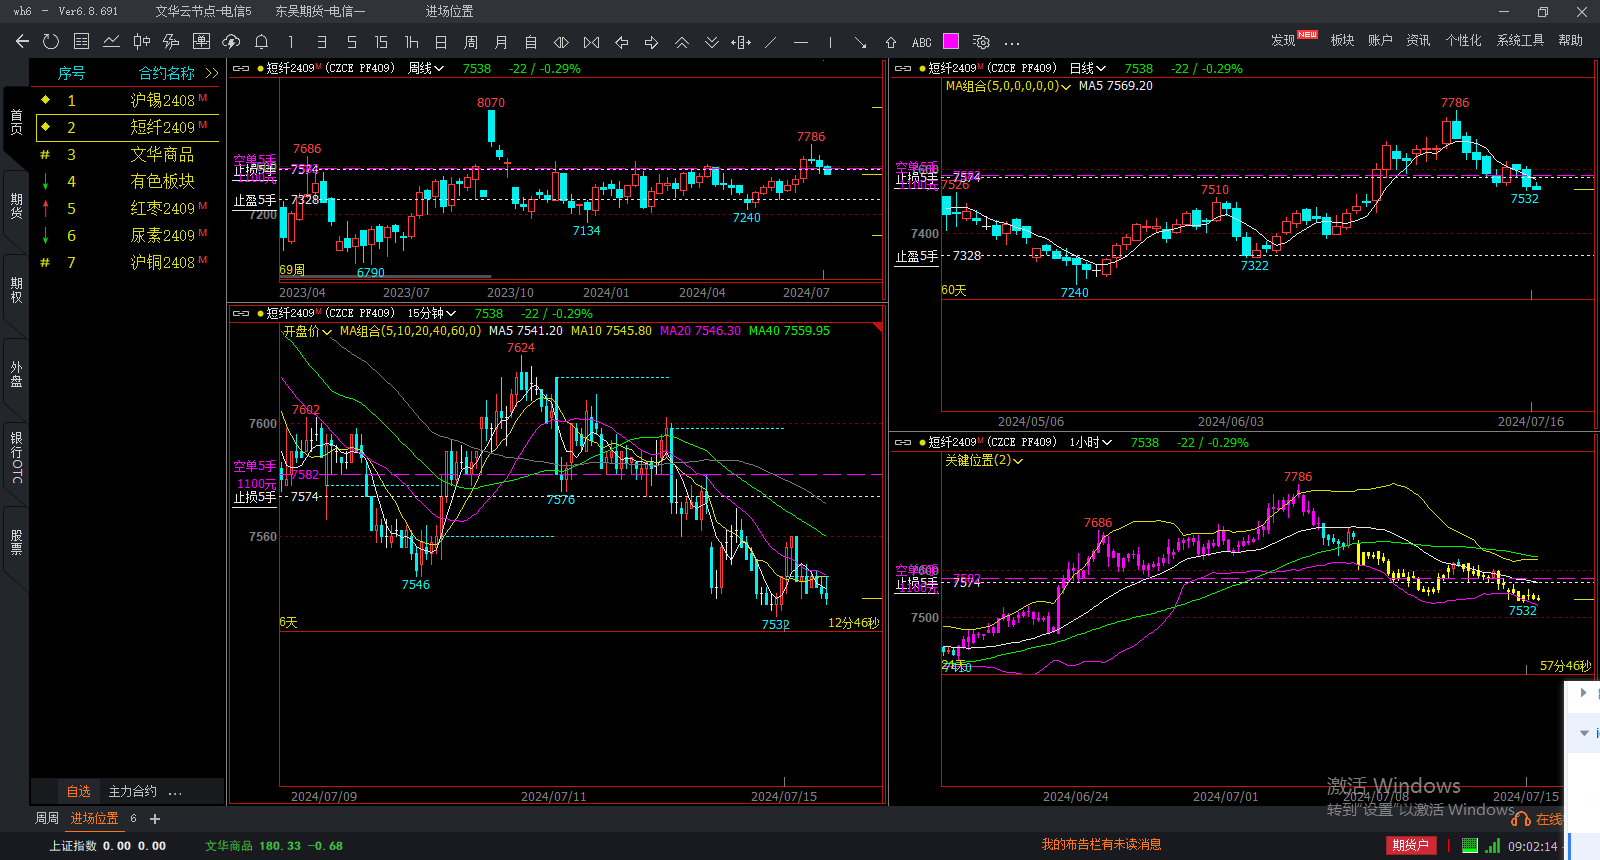Select the 3-minute period button
The height and width of the screenshot is (860, 1600).
(321, 42)
